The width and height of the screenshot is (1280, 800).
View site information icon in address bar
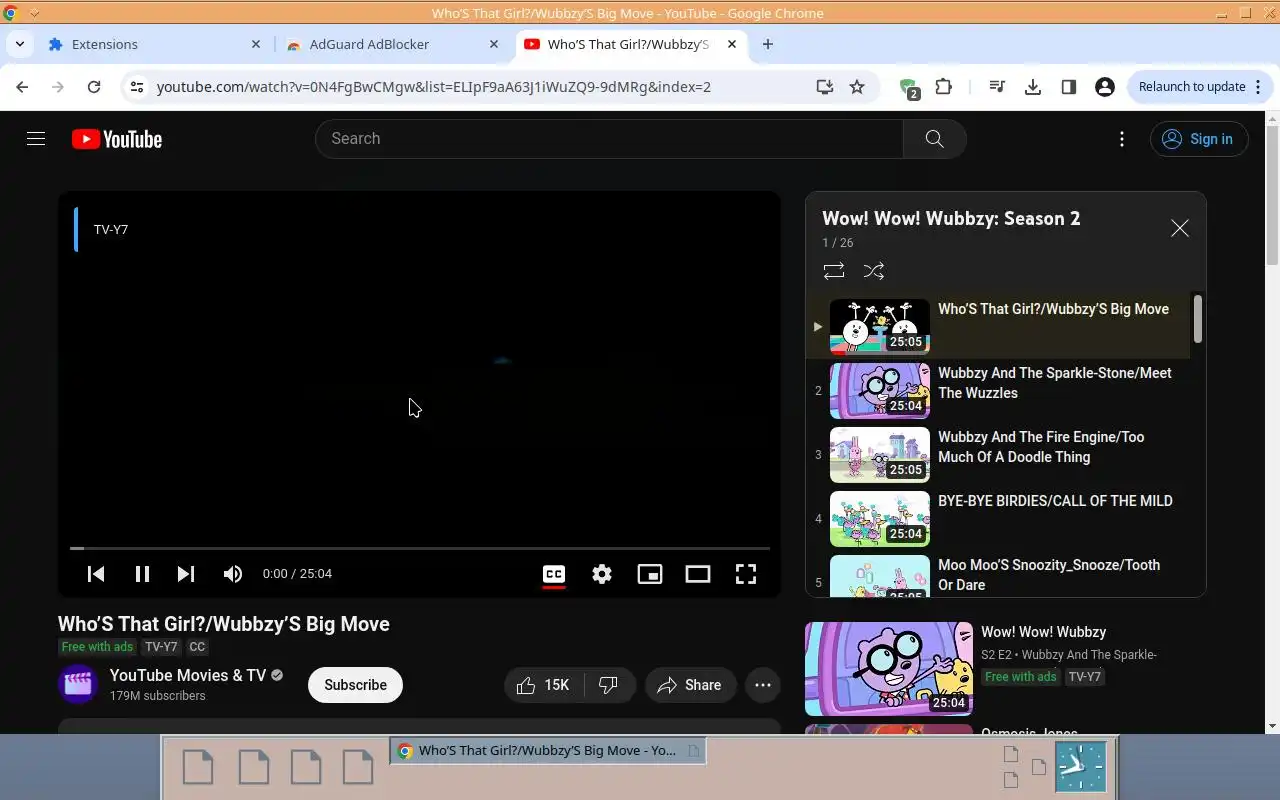tap(137, 87)
